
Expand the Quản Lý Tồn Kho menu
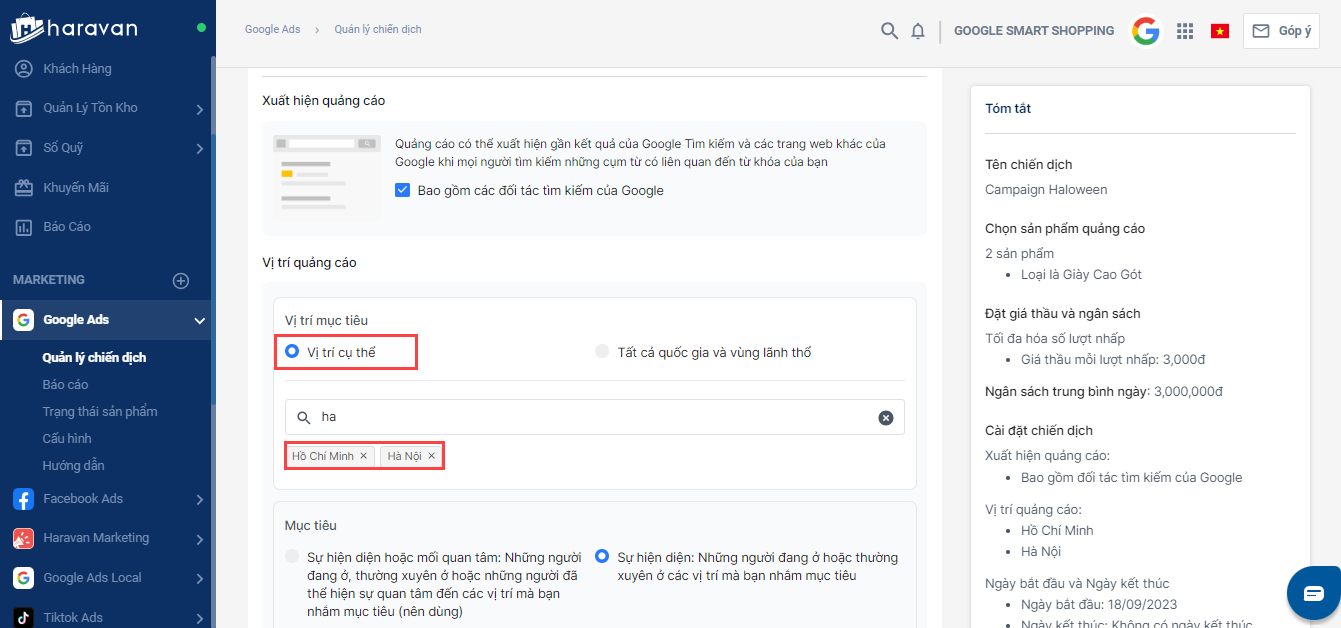point(199,109)
